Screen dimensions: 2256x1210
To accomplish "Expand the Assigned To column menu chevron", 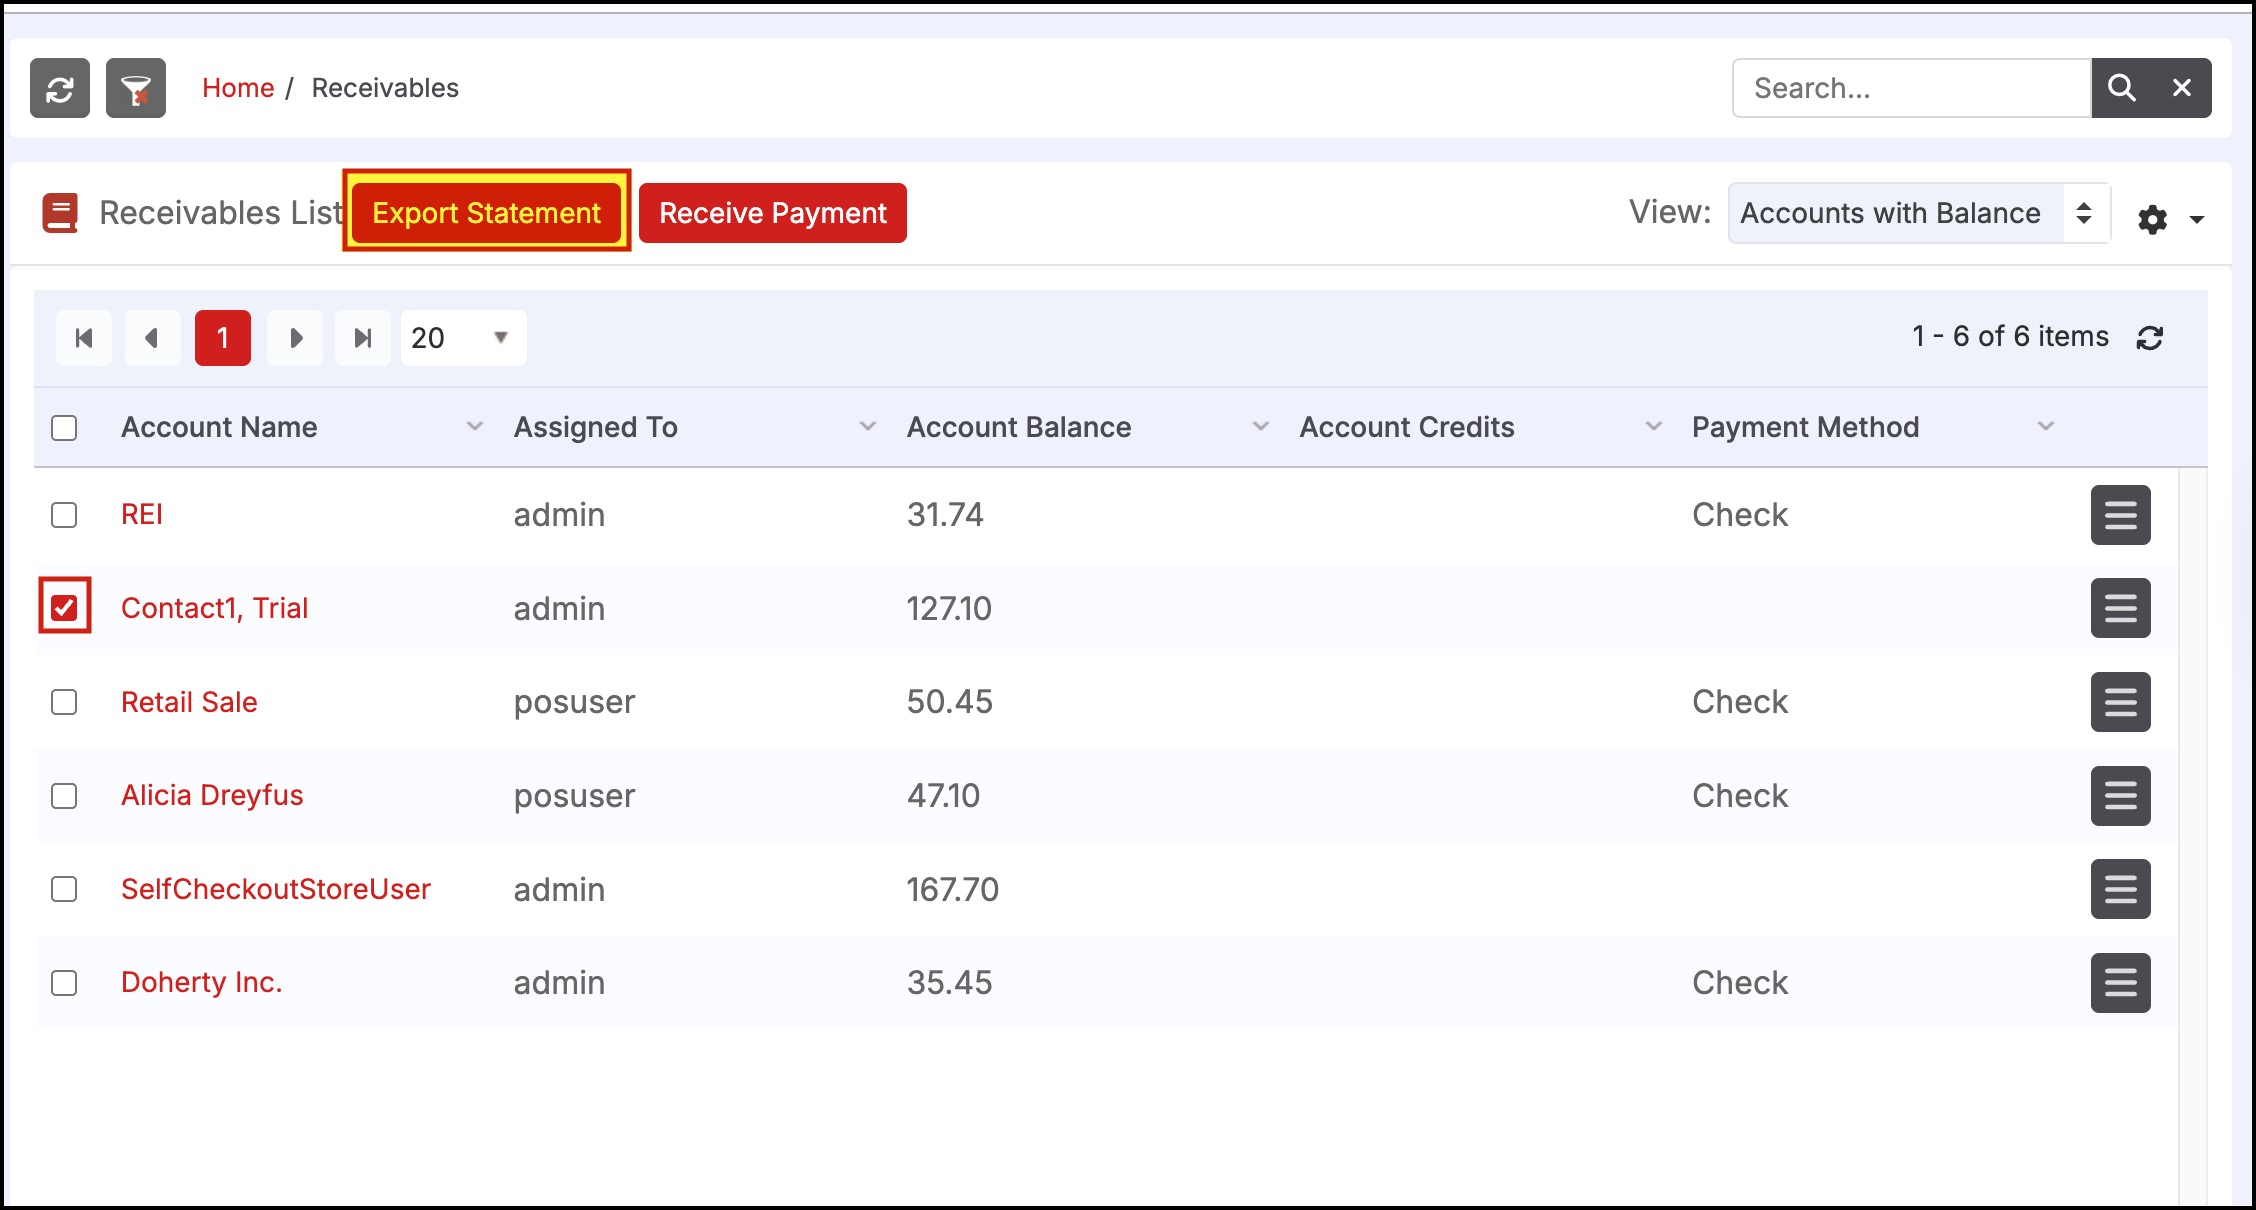I will click(868, 427).
